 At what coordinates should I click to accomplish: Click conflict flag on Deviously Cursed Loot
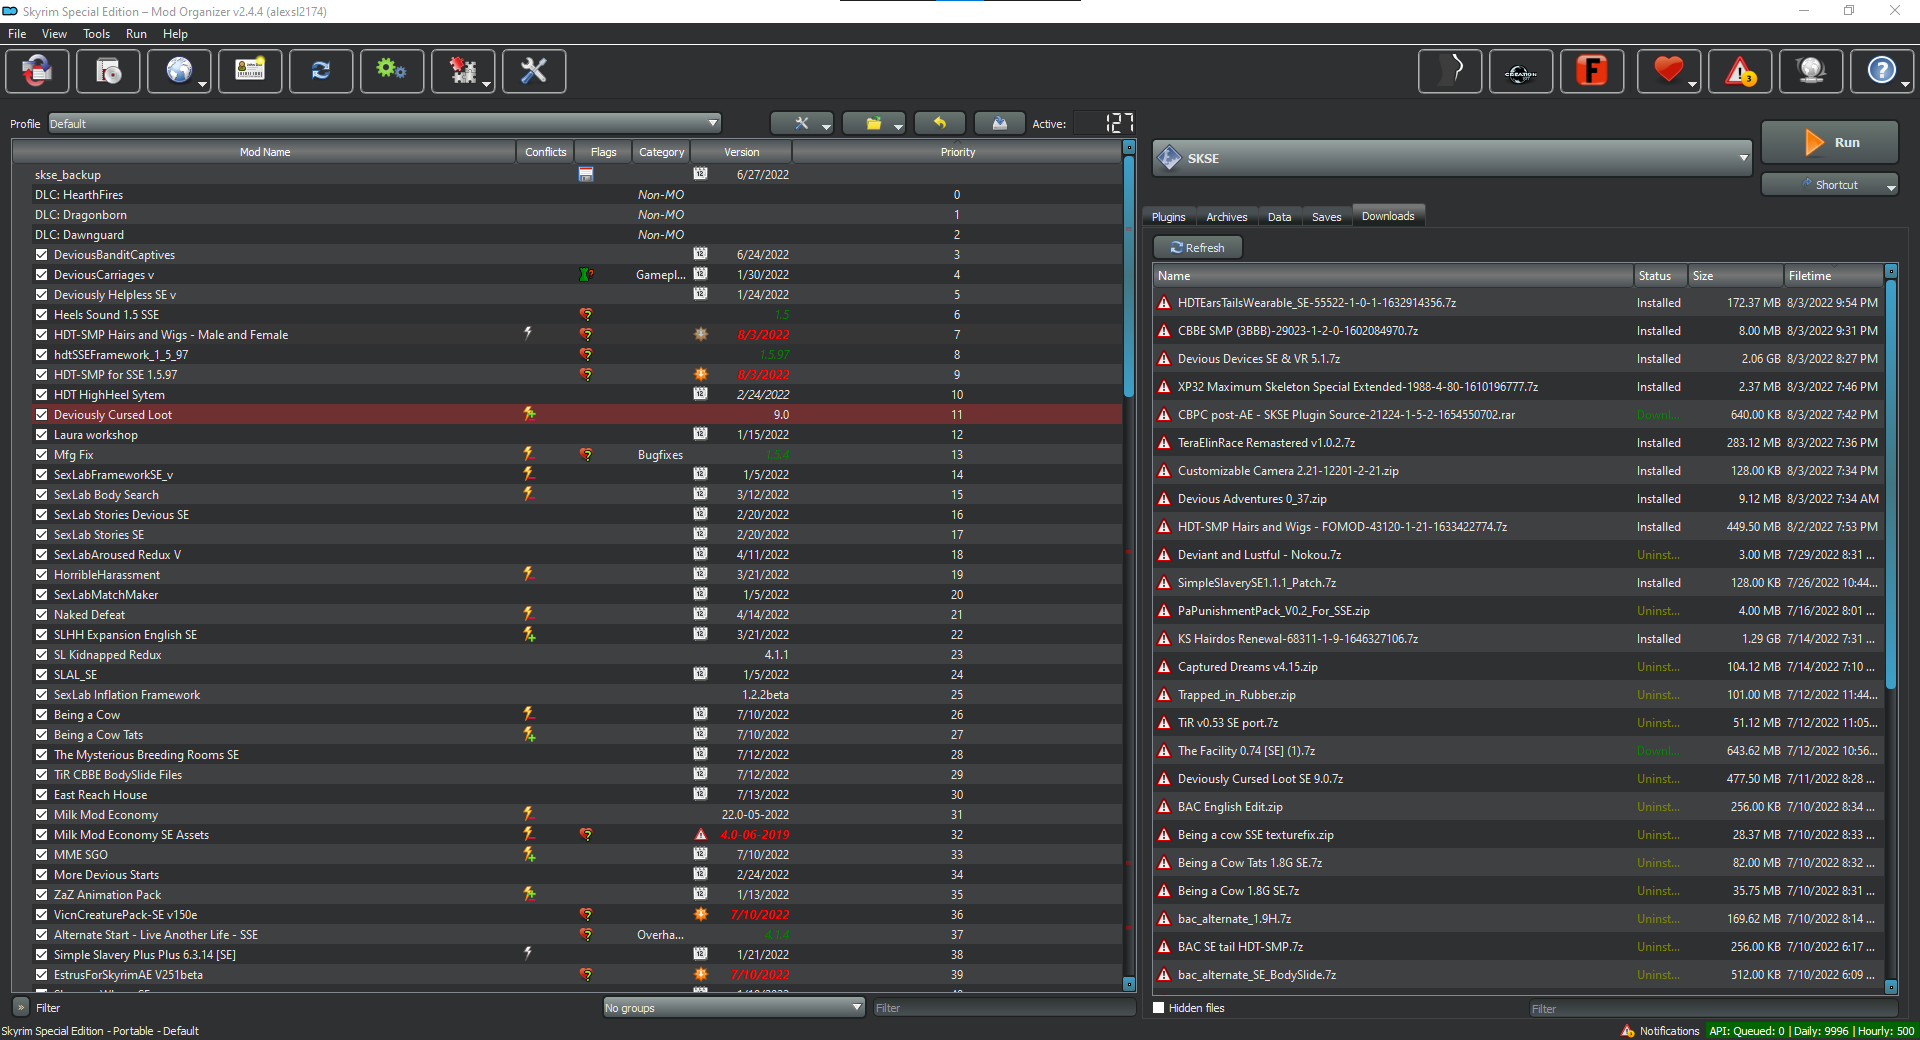coord(529,414)
